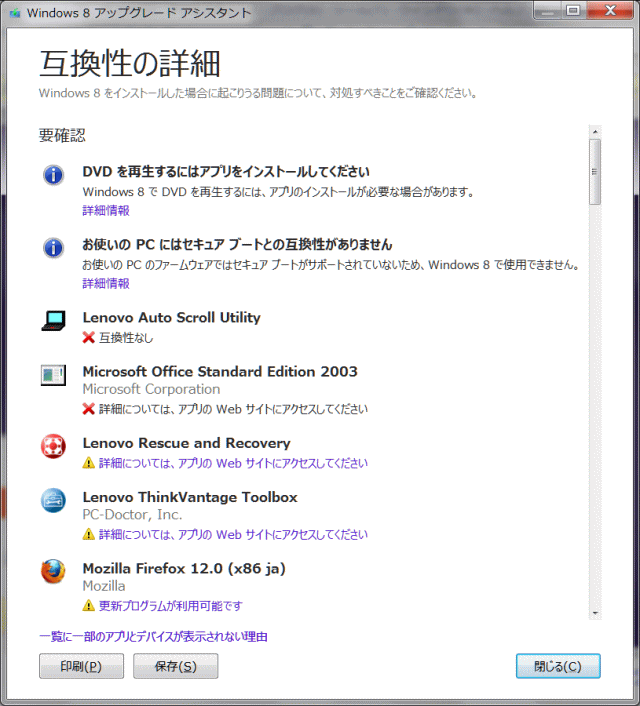Click the 保存(S) save button
The width and height of the screenshot is (640, 706).
click(x=176, y=666)
